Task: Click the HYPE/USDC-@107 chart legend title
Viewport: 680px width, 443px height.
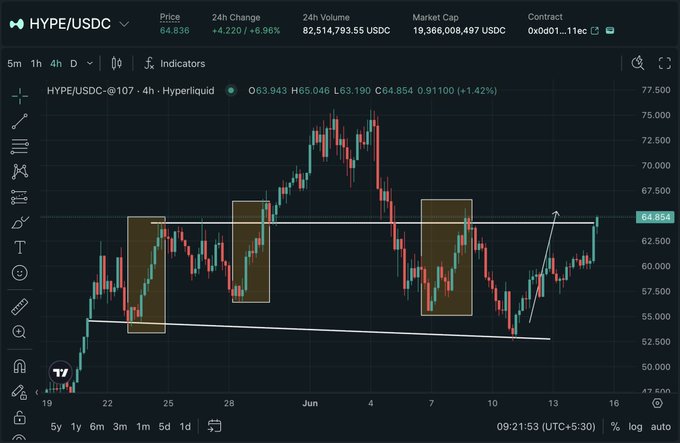Action: 131,91
